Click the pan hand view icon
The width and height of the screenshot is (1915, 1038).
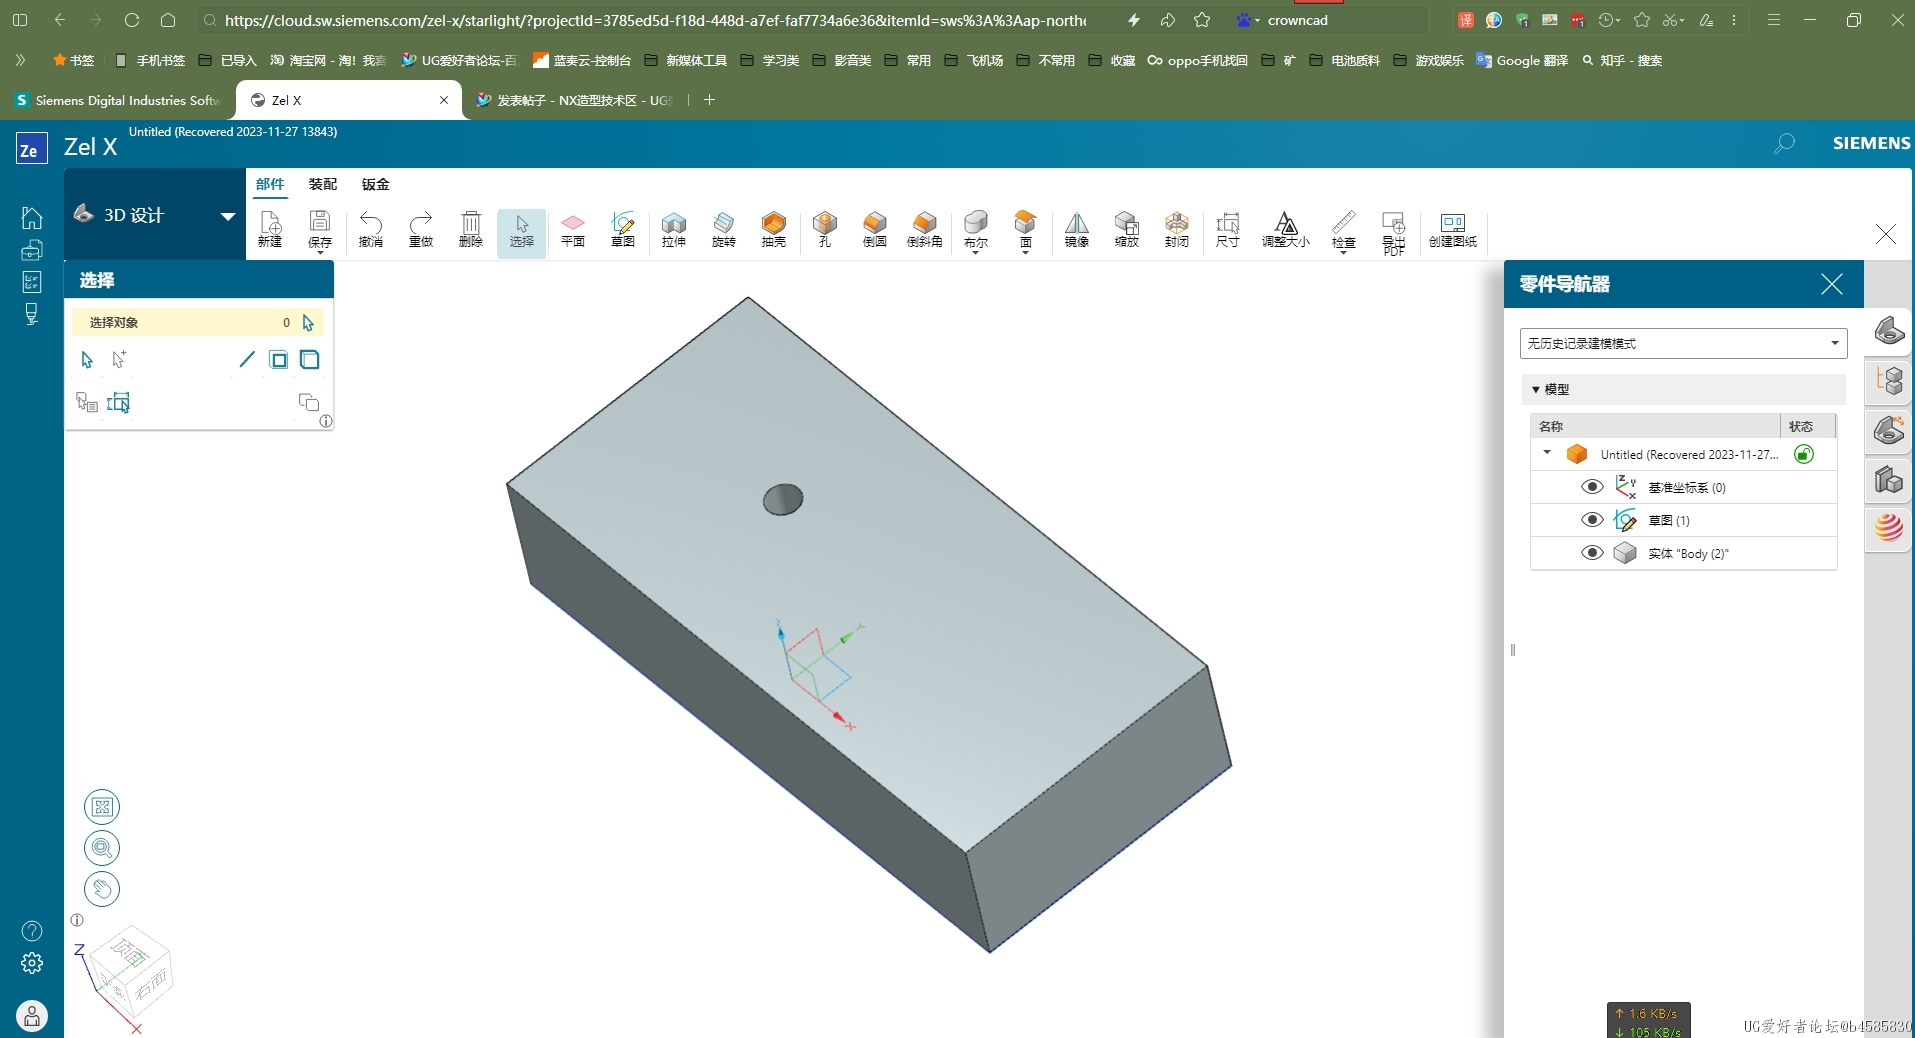(x=102, y=889)
